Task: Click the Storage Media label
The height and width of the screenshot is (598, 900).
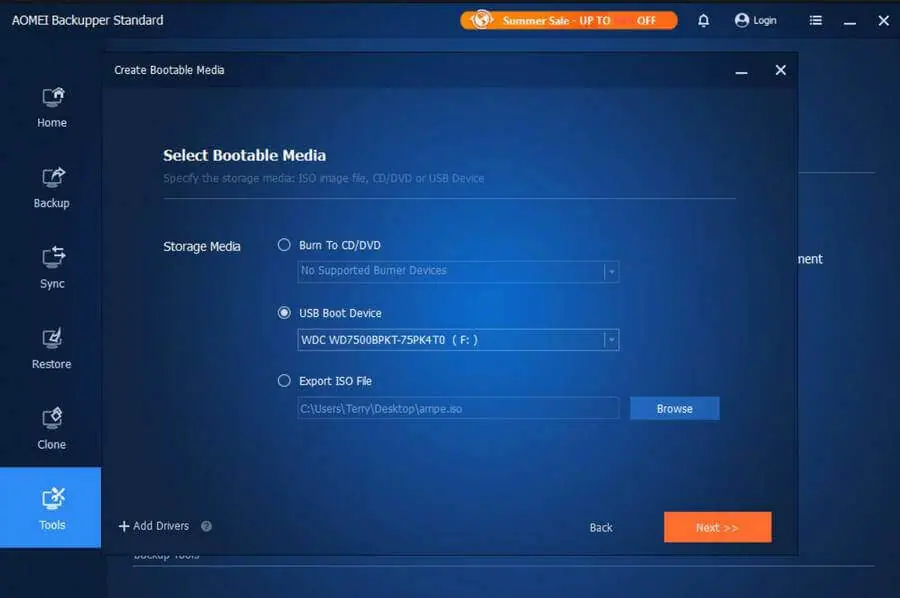Action: pos(201,246)
